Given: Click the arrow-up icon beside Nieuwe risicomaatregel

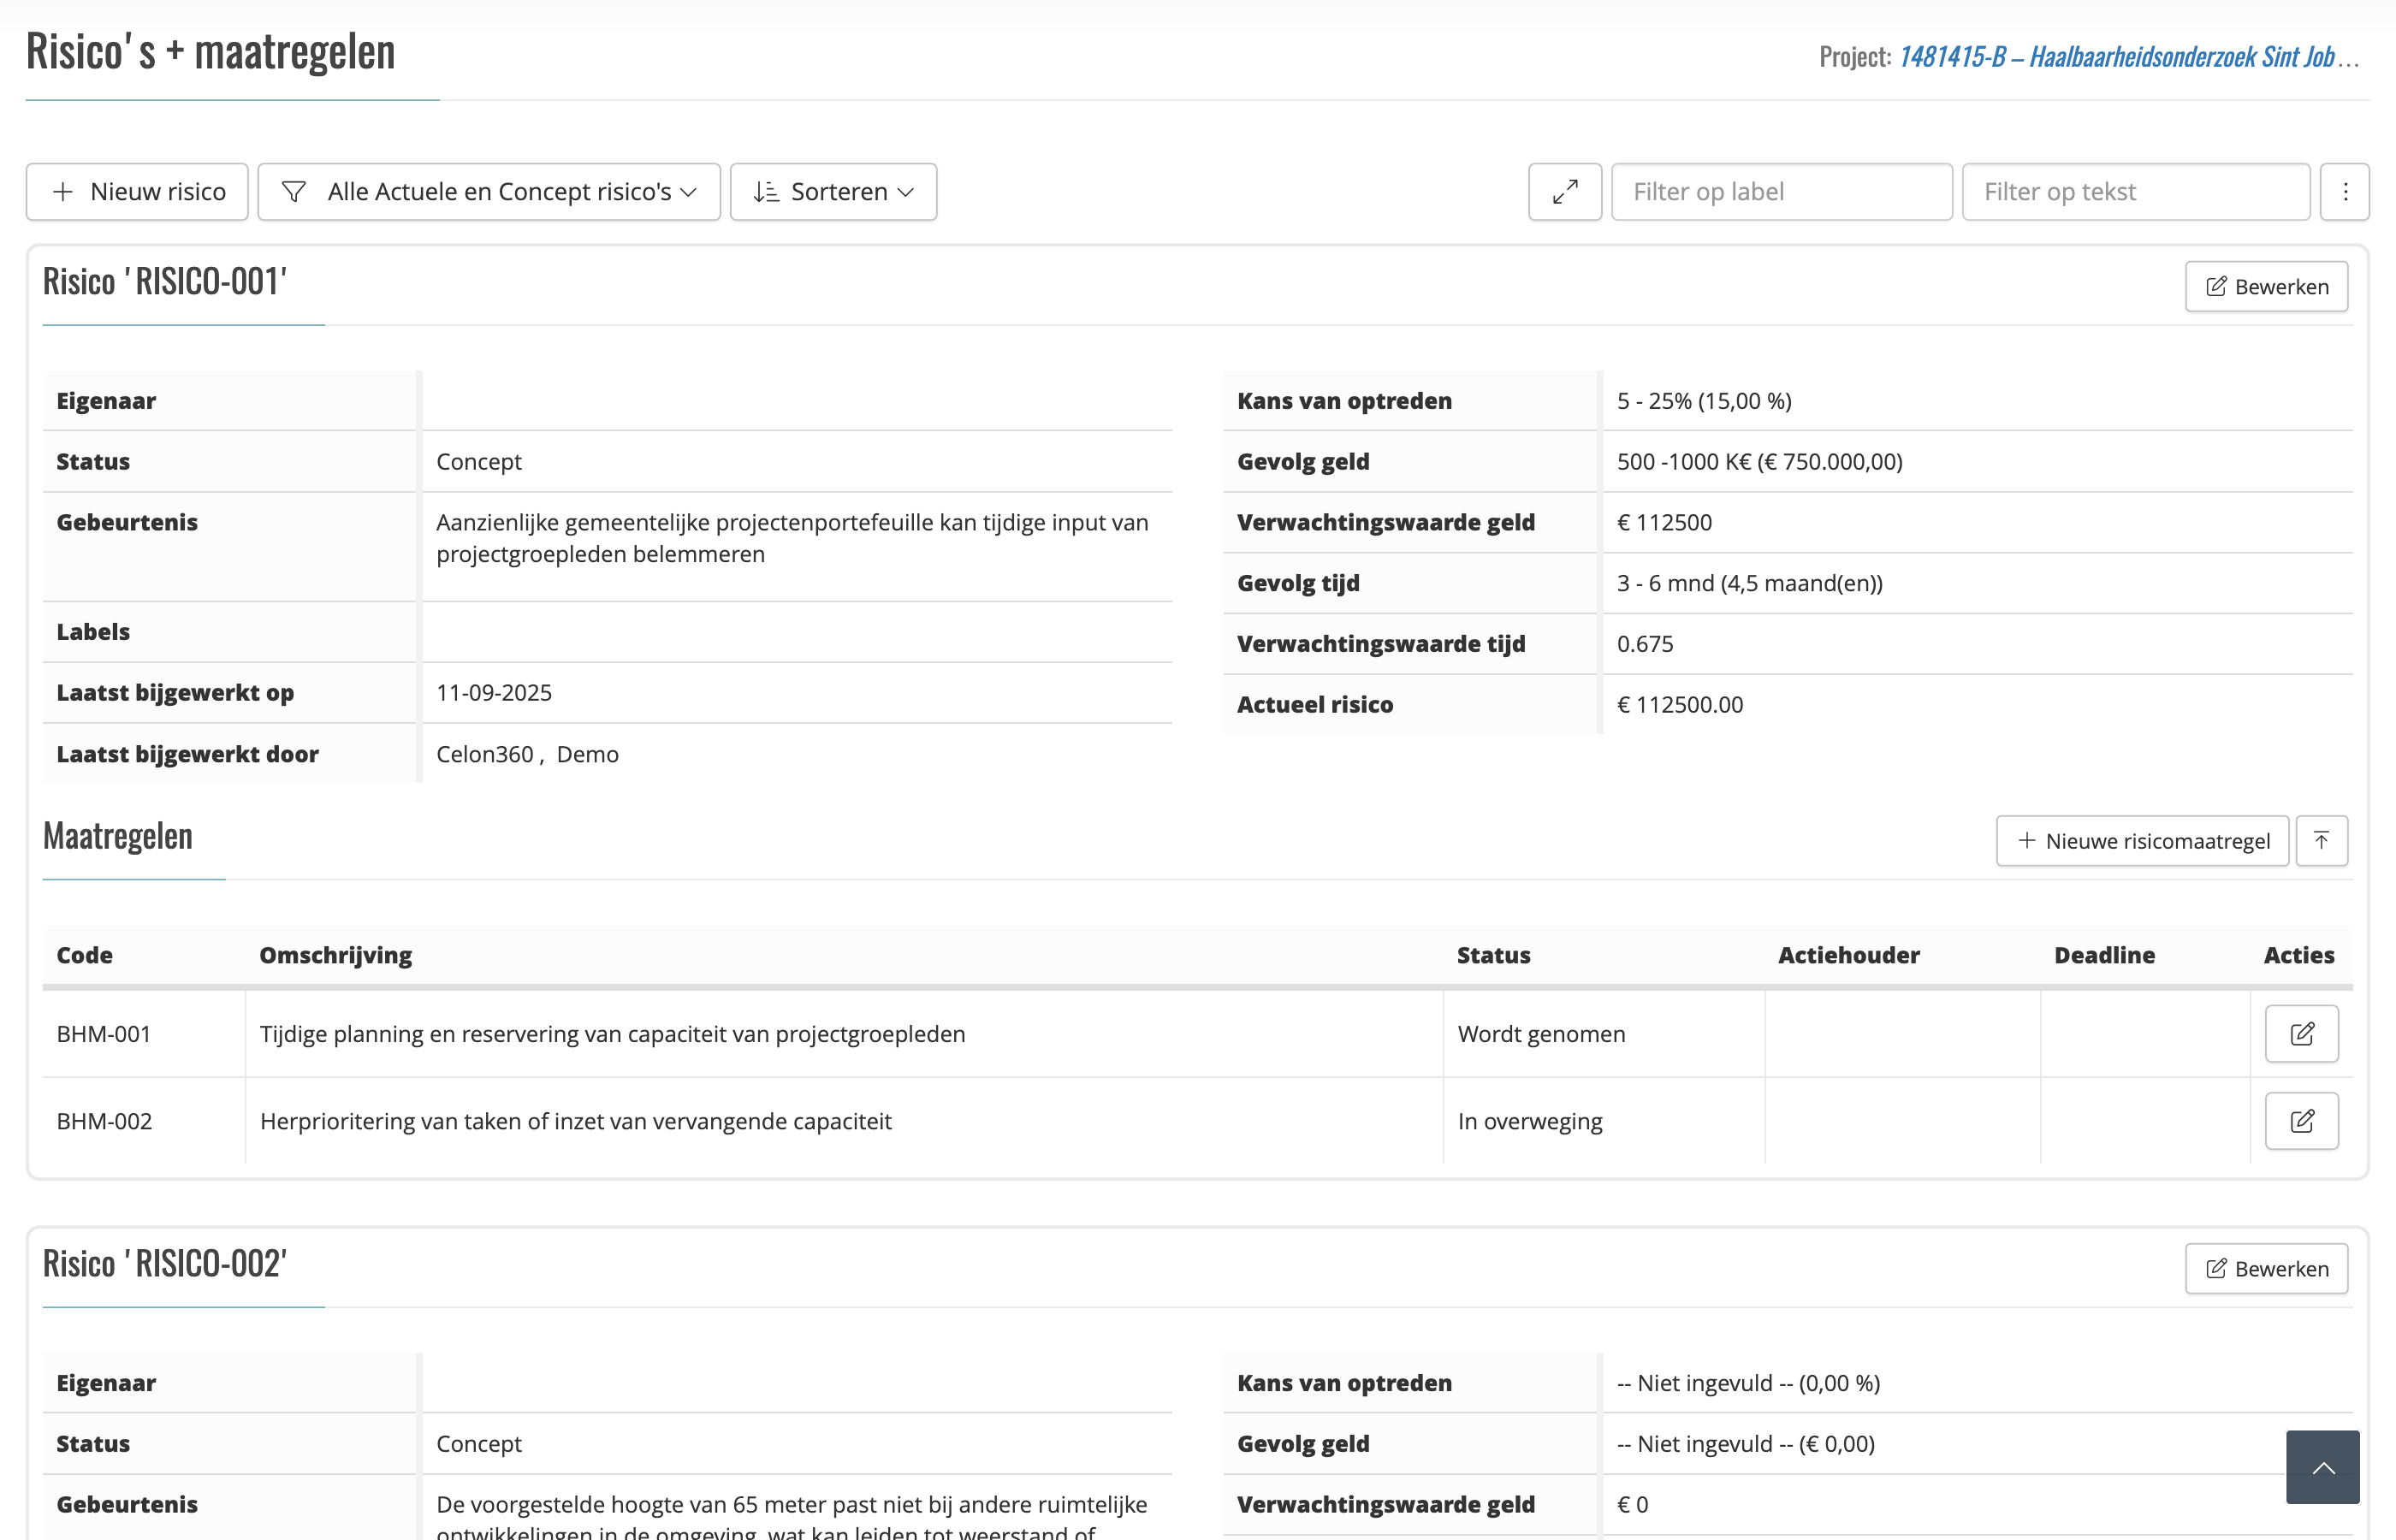Looking at the screenshot, I should pyautogui.click(x=2321, y=840).
